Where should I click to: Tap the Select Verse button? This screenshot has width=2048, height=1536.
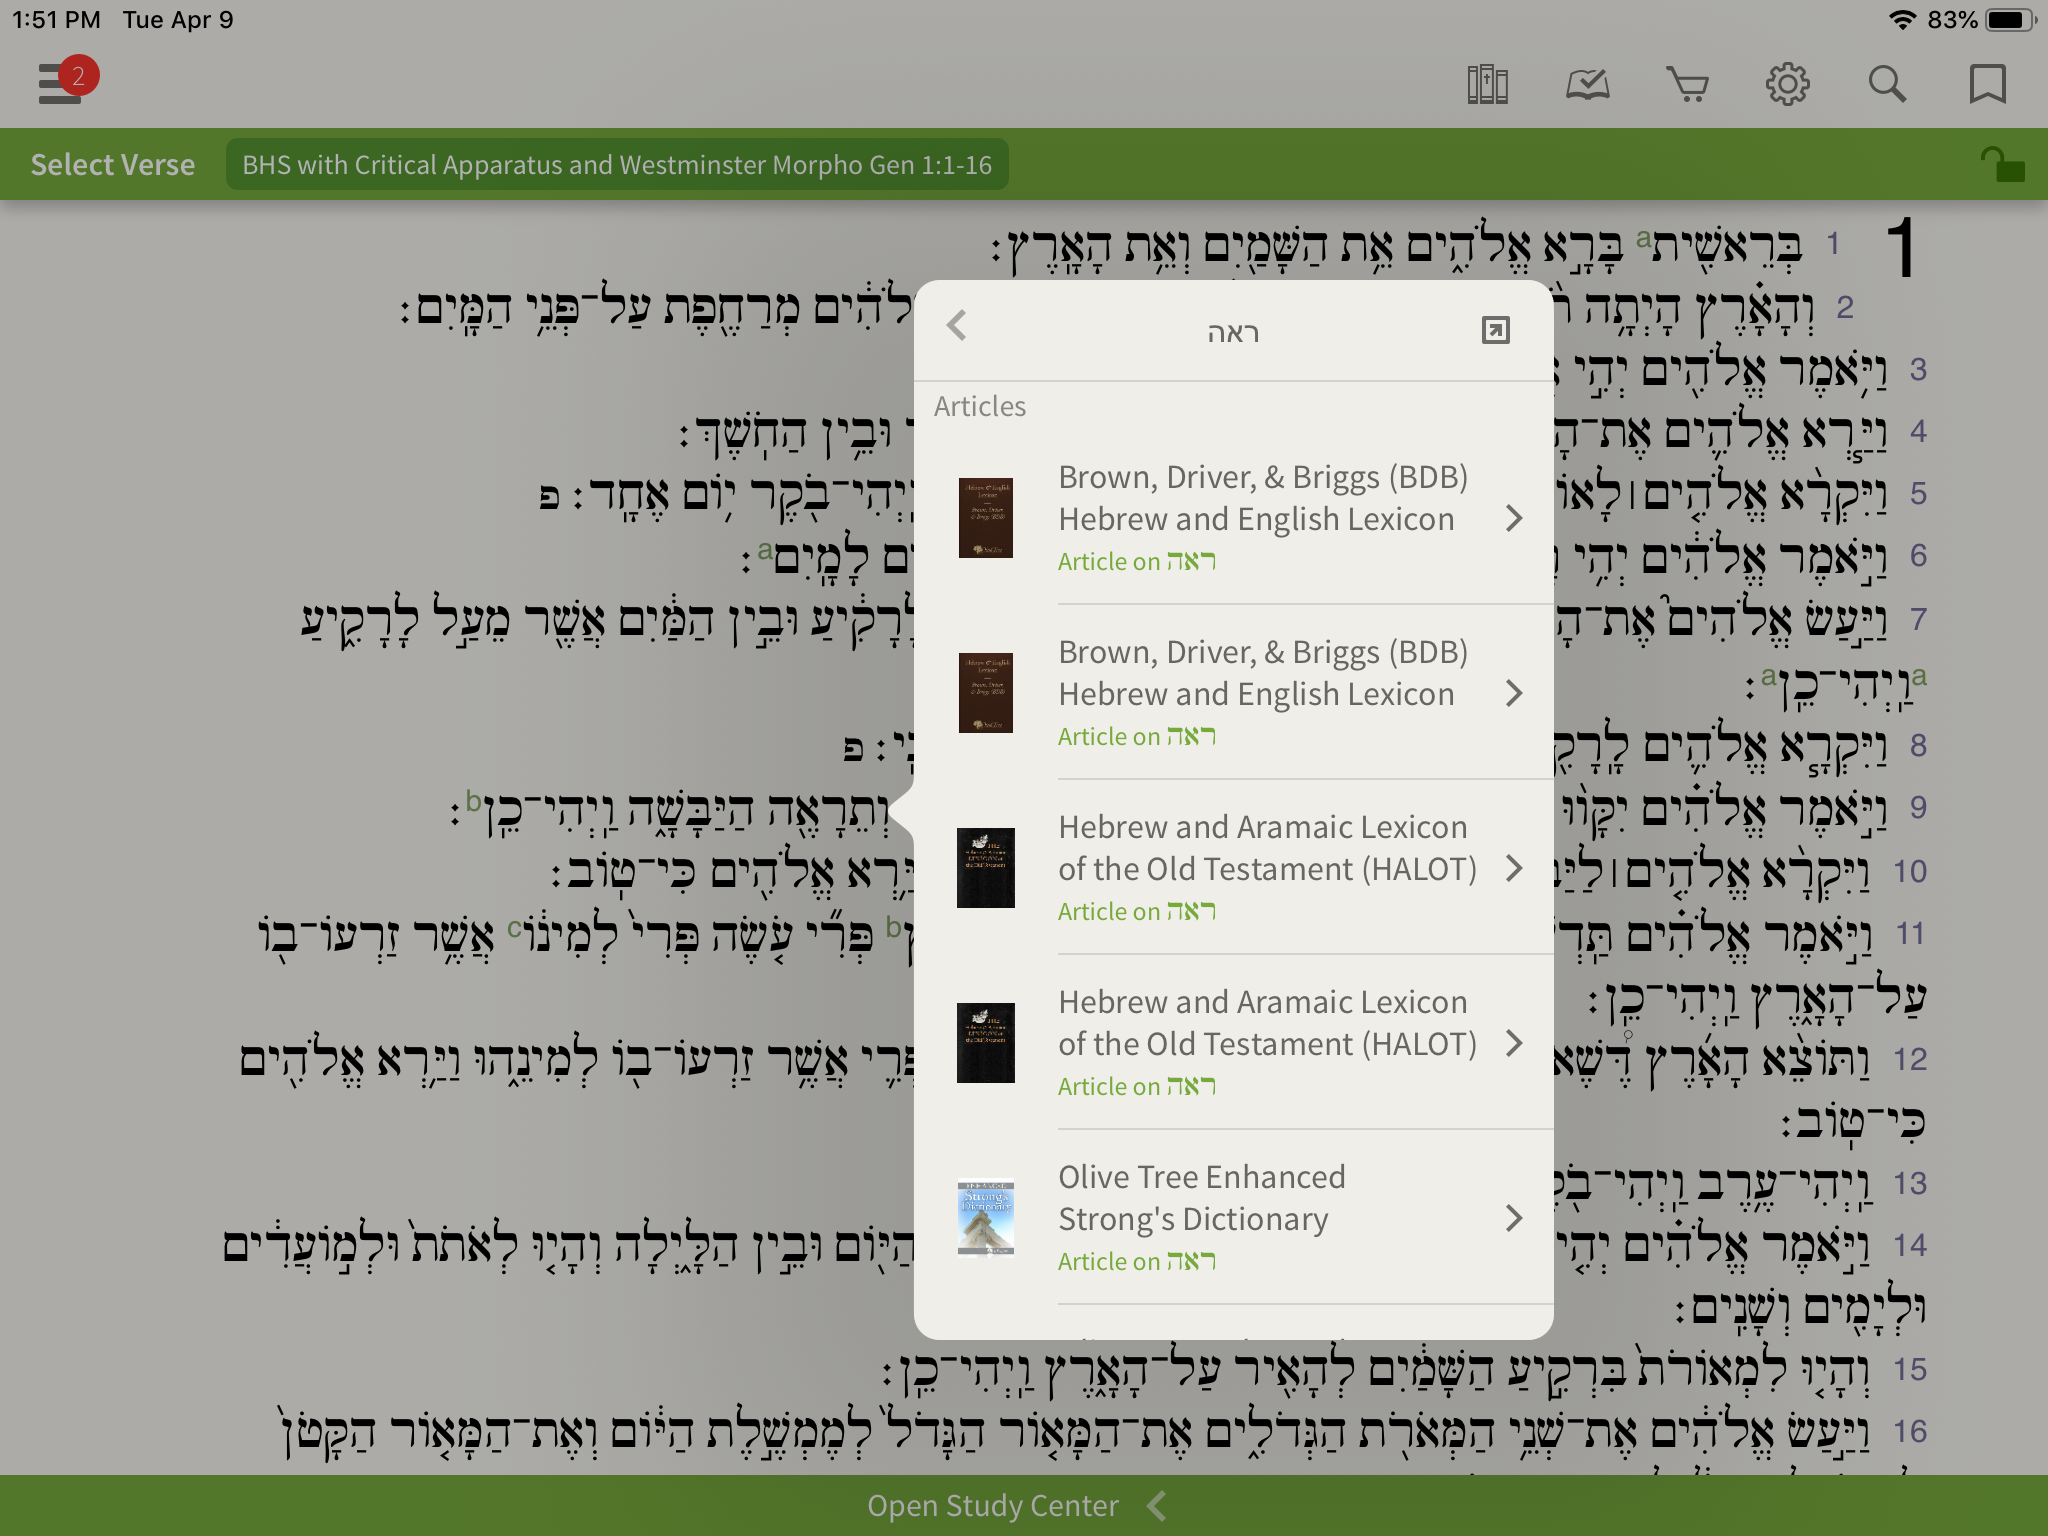click(x=113, y=165)
